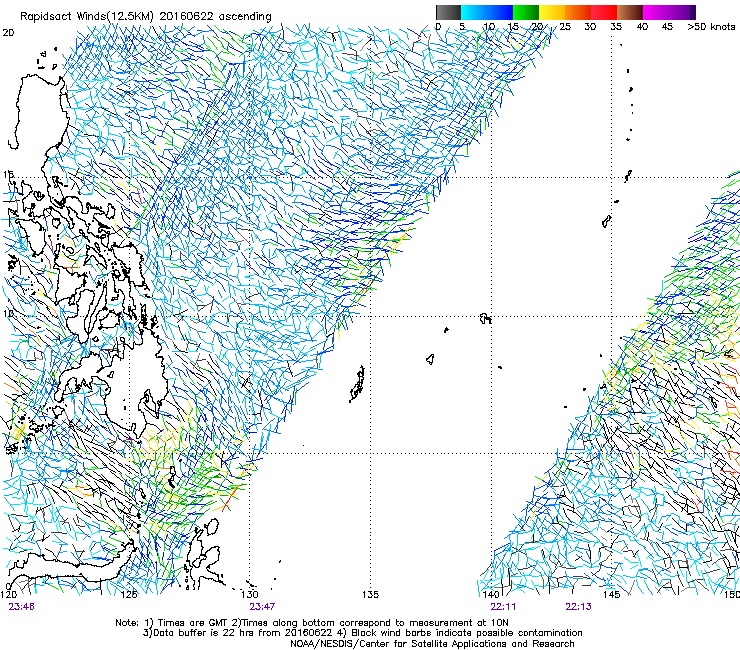
Task: Click longitude label '125' on bottom axis
Action: (129, 594)
